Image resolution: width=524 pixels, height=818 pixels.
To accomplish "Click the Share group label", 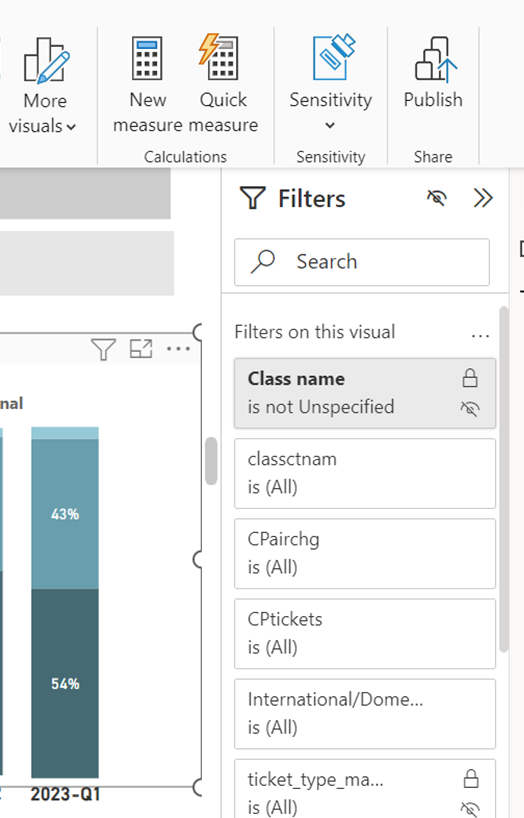I will (x=433, y=157).
